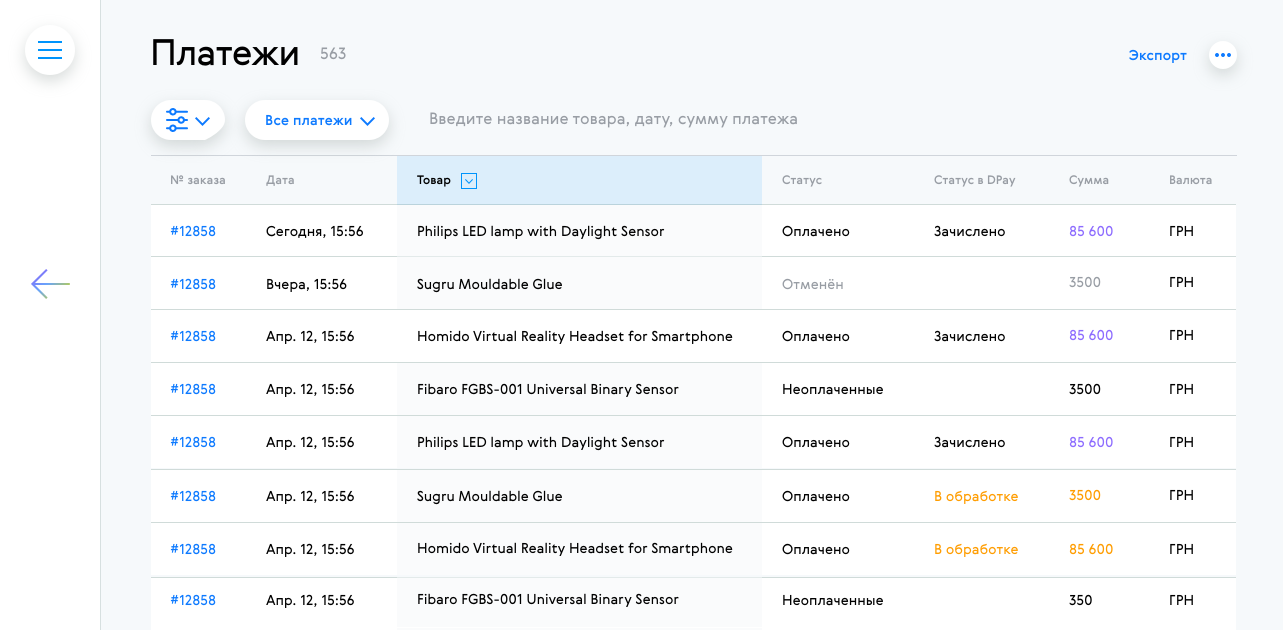This screenshot has width=1283, height=630.
Task: Select the Fibaro row with sum 350
Action: [547, 600]
